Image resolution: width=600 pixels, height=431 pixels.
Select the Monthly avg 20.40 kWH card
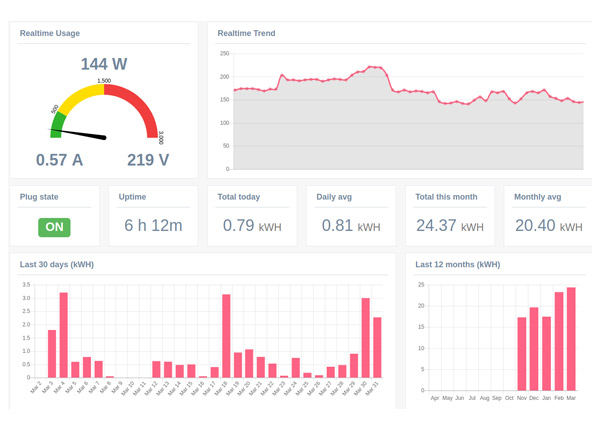[549, 216]
